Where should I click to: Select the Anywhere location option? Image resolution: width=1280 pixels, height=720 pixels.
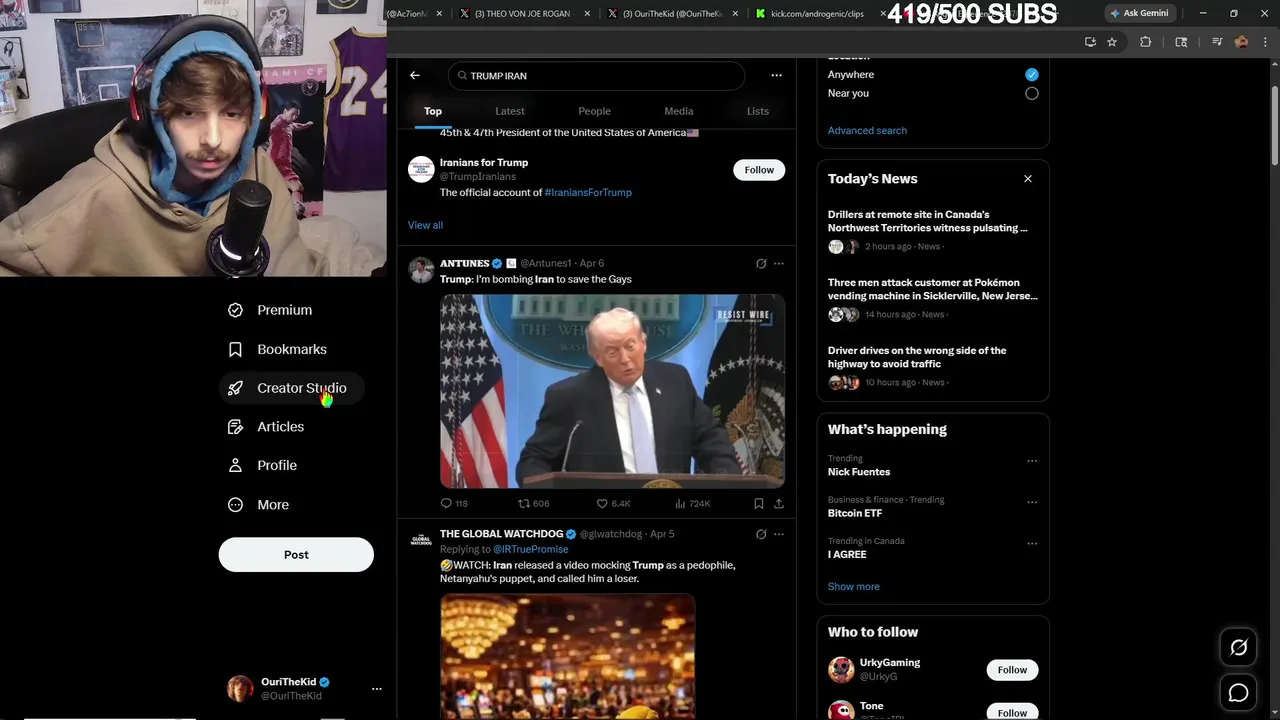(1031, 75)
